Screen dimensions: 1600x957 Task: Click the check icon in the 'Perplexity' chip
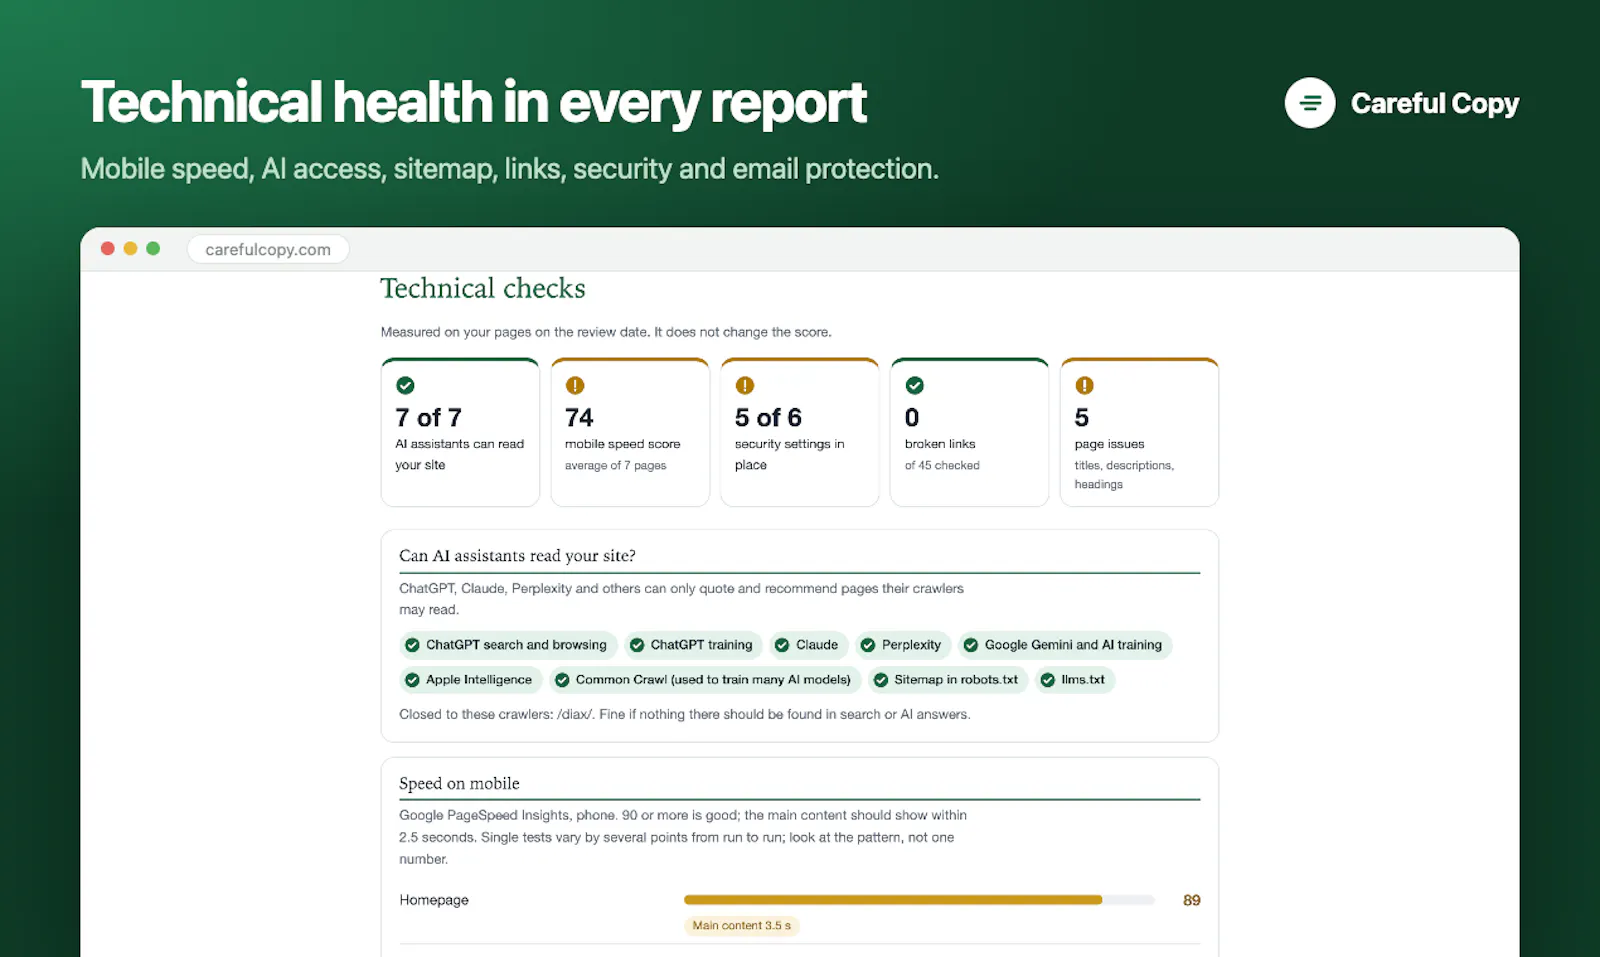(x=868, y=645)
